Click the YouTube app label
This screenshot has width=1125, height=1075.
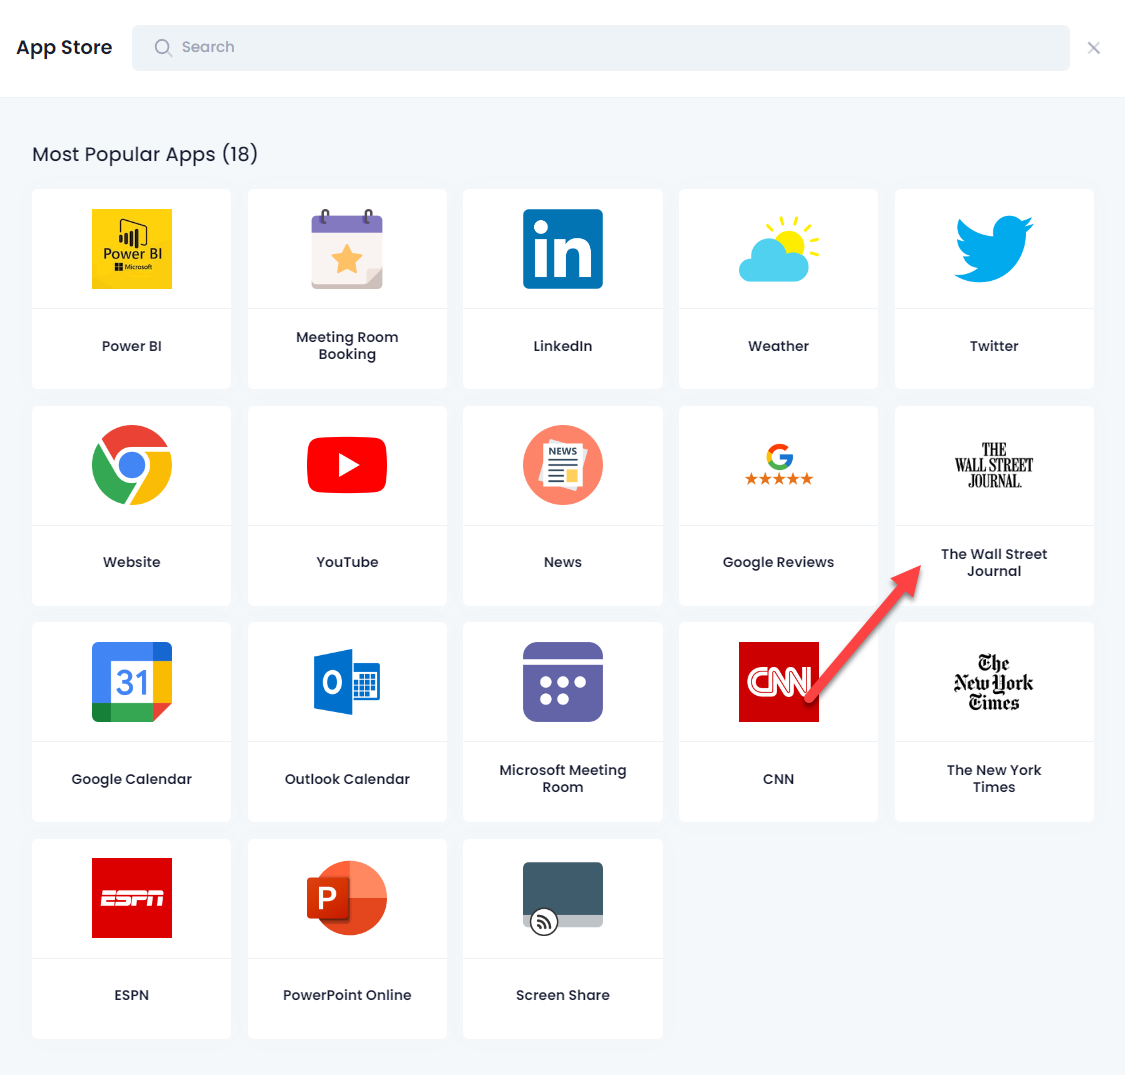tap(347, 562)
